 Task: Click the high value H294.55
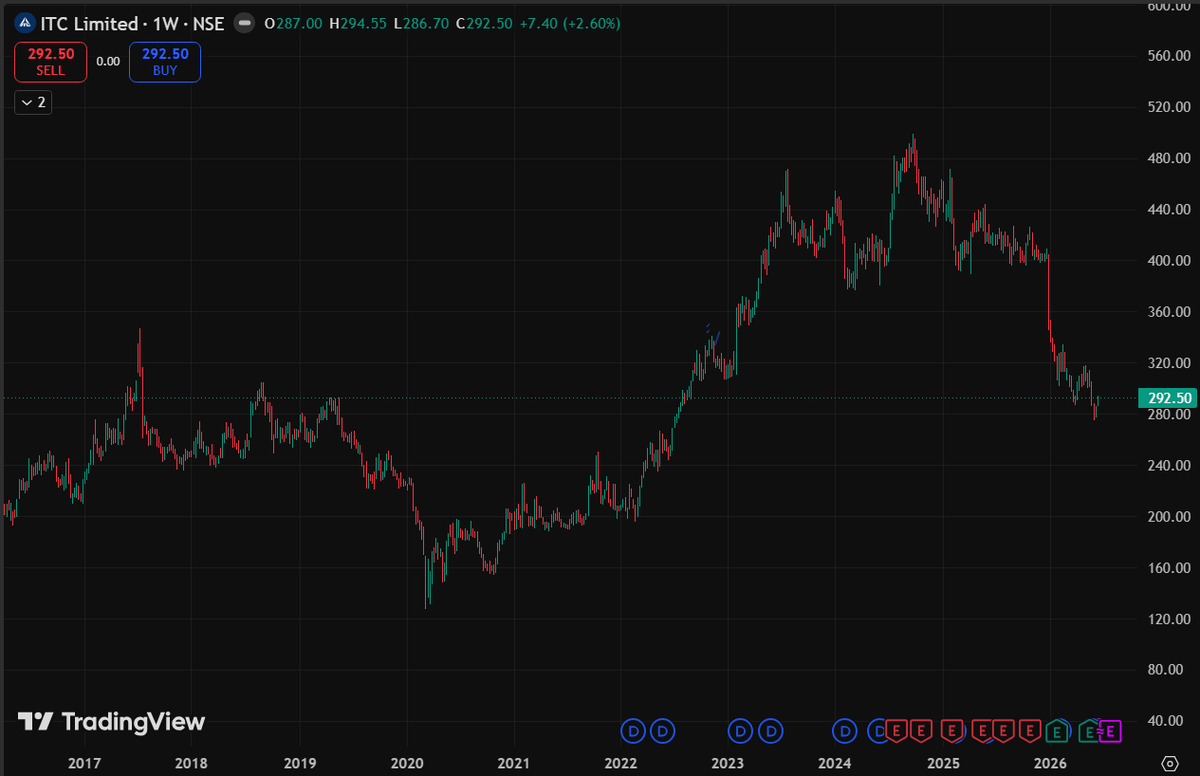357,23
